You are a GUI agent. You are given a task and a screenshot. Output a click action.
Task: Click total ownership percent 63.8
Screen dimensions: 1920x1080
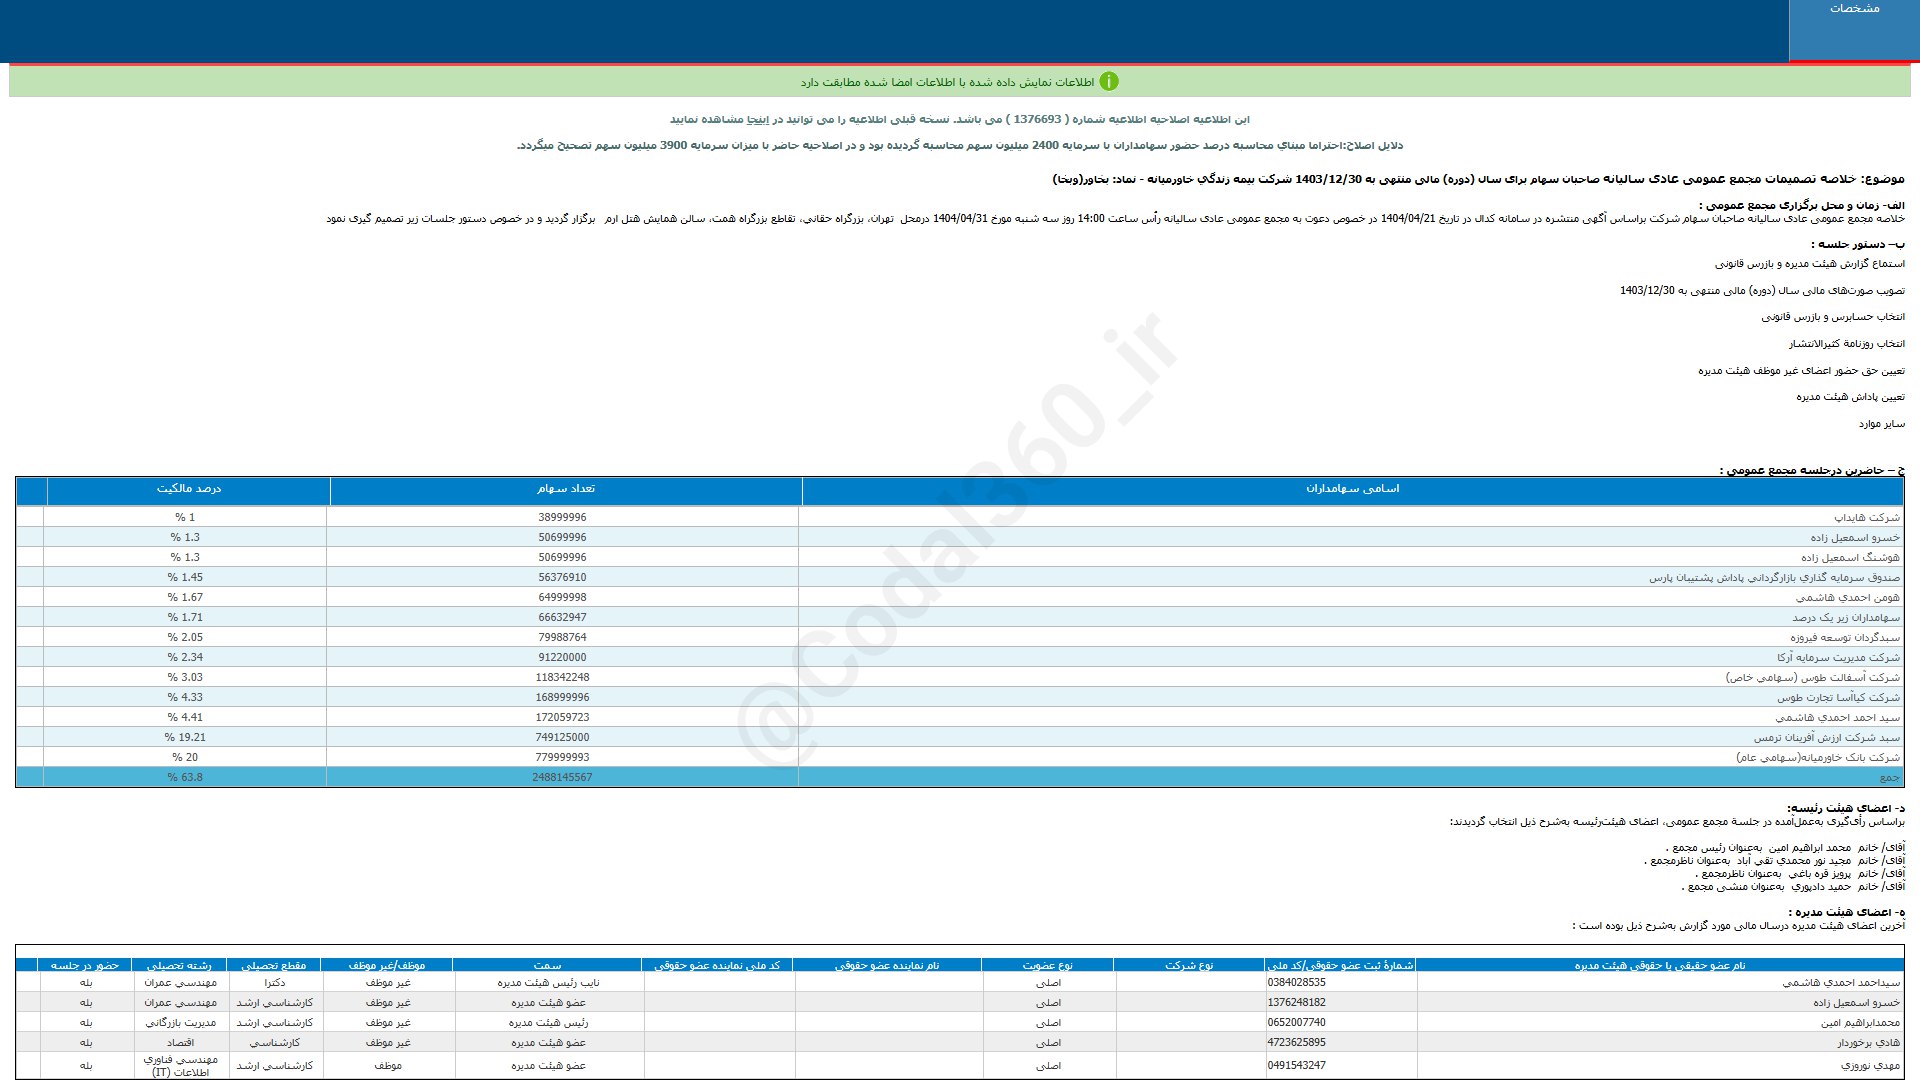tap(185, 778)
